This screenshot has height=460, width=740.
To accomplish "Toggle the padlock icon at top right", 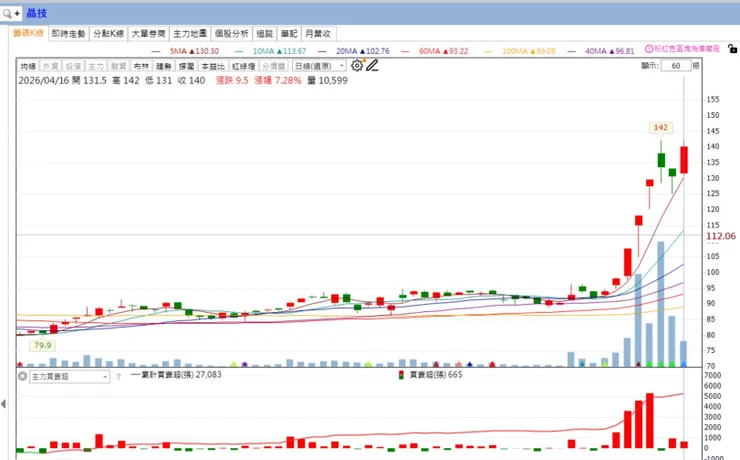I will pos(732,48).
